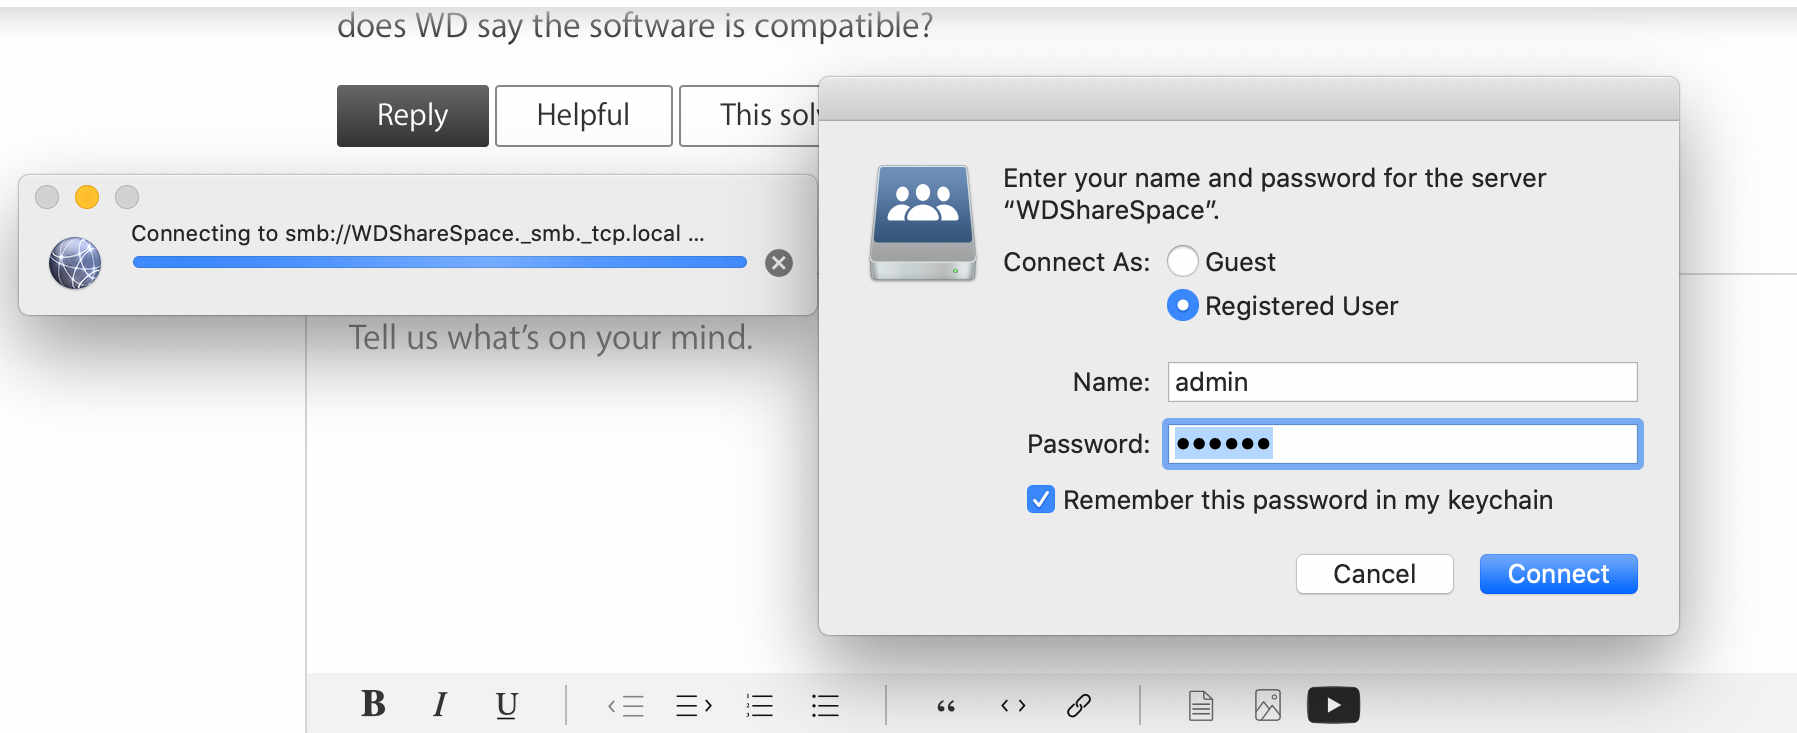Screen dimensions: 1797x733
Task: Insert a block quote in the editor
Action: 946,707
